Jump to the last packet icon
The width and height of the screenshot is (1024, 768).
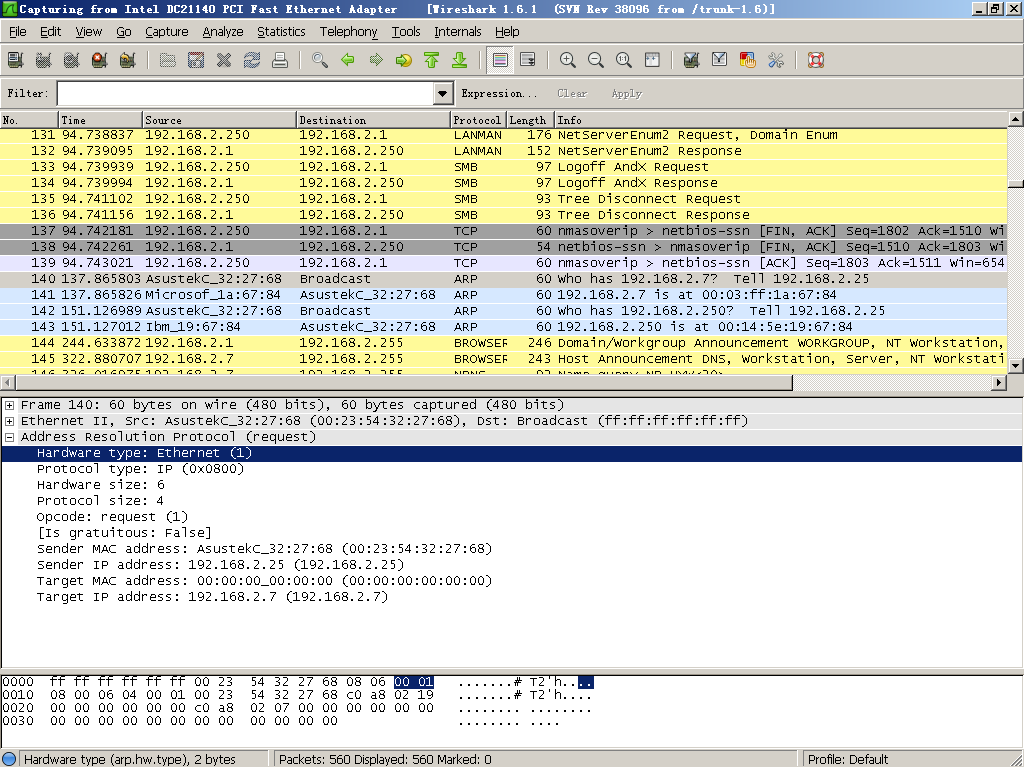[x=460, y=60]
